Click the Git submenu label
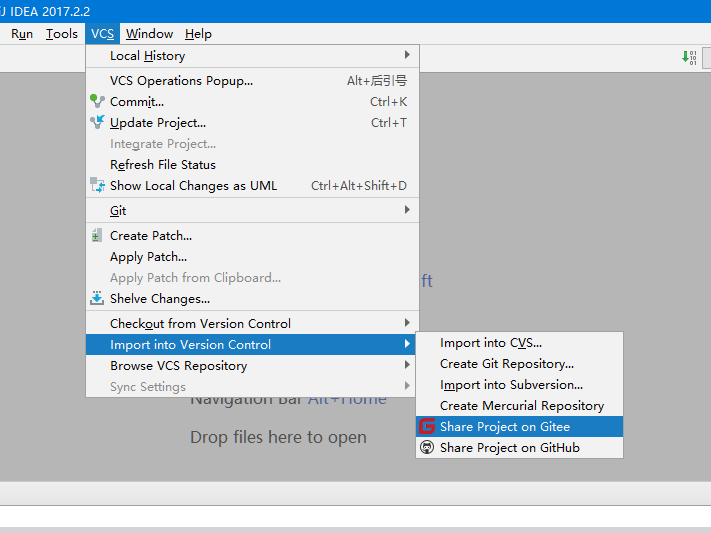 point(118,211)
